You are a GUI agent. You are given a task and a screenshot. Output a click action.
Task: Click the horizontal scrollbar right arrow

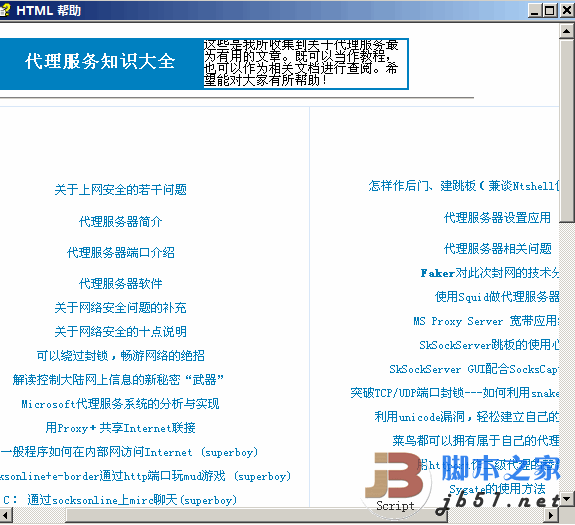551,515
